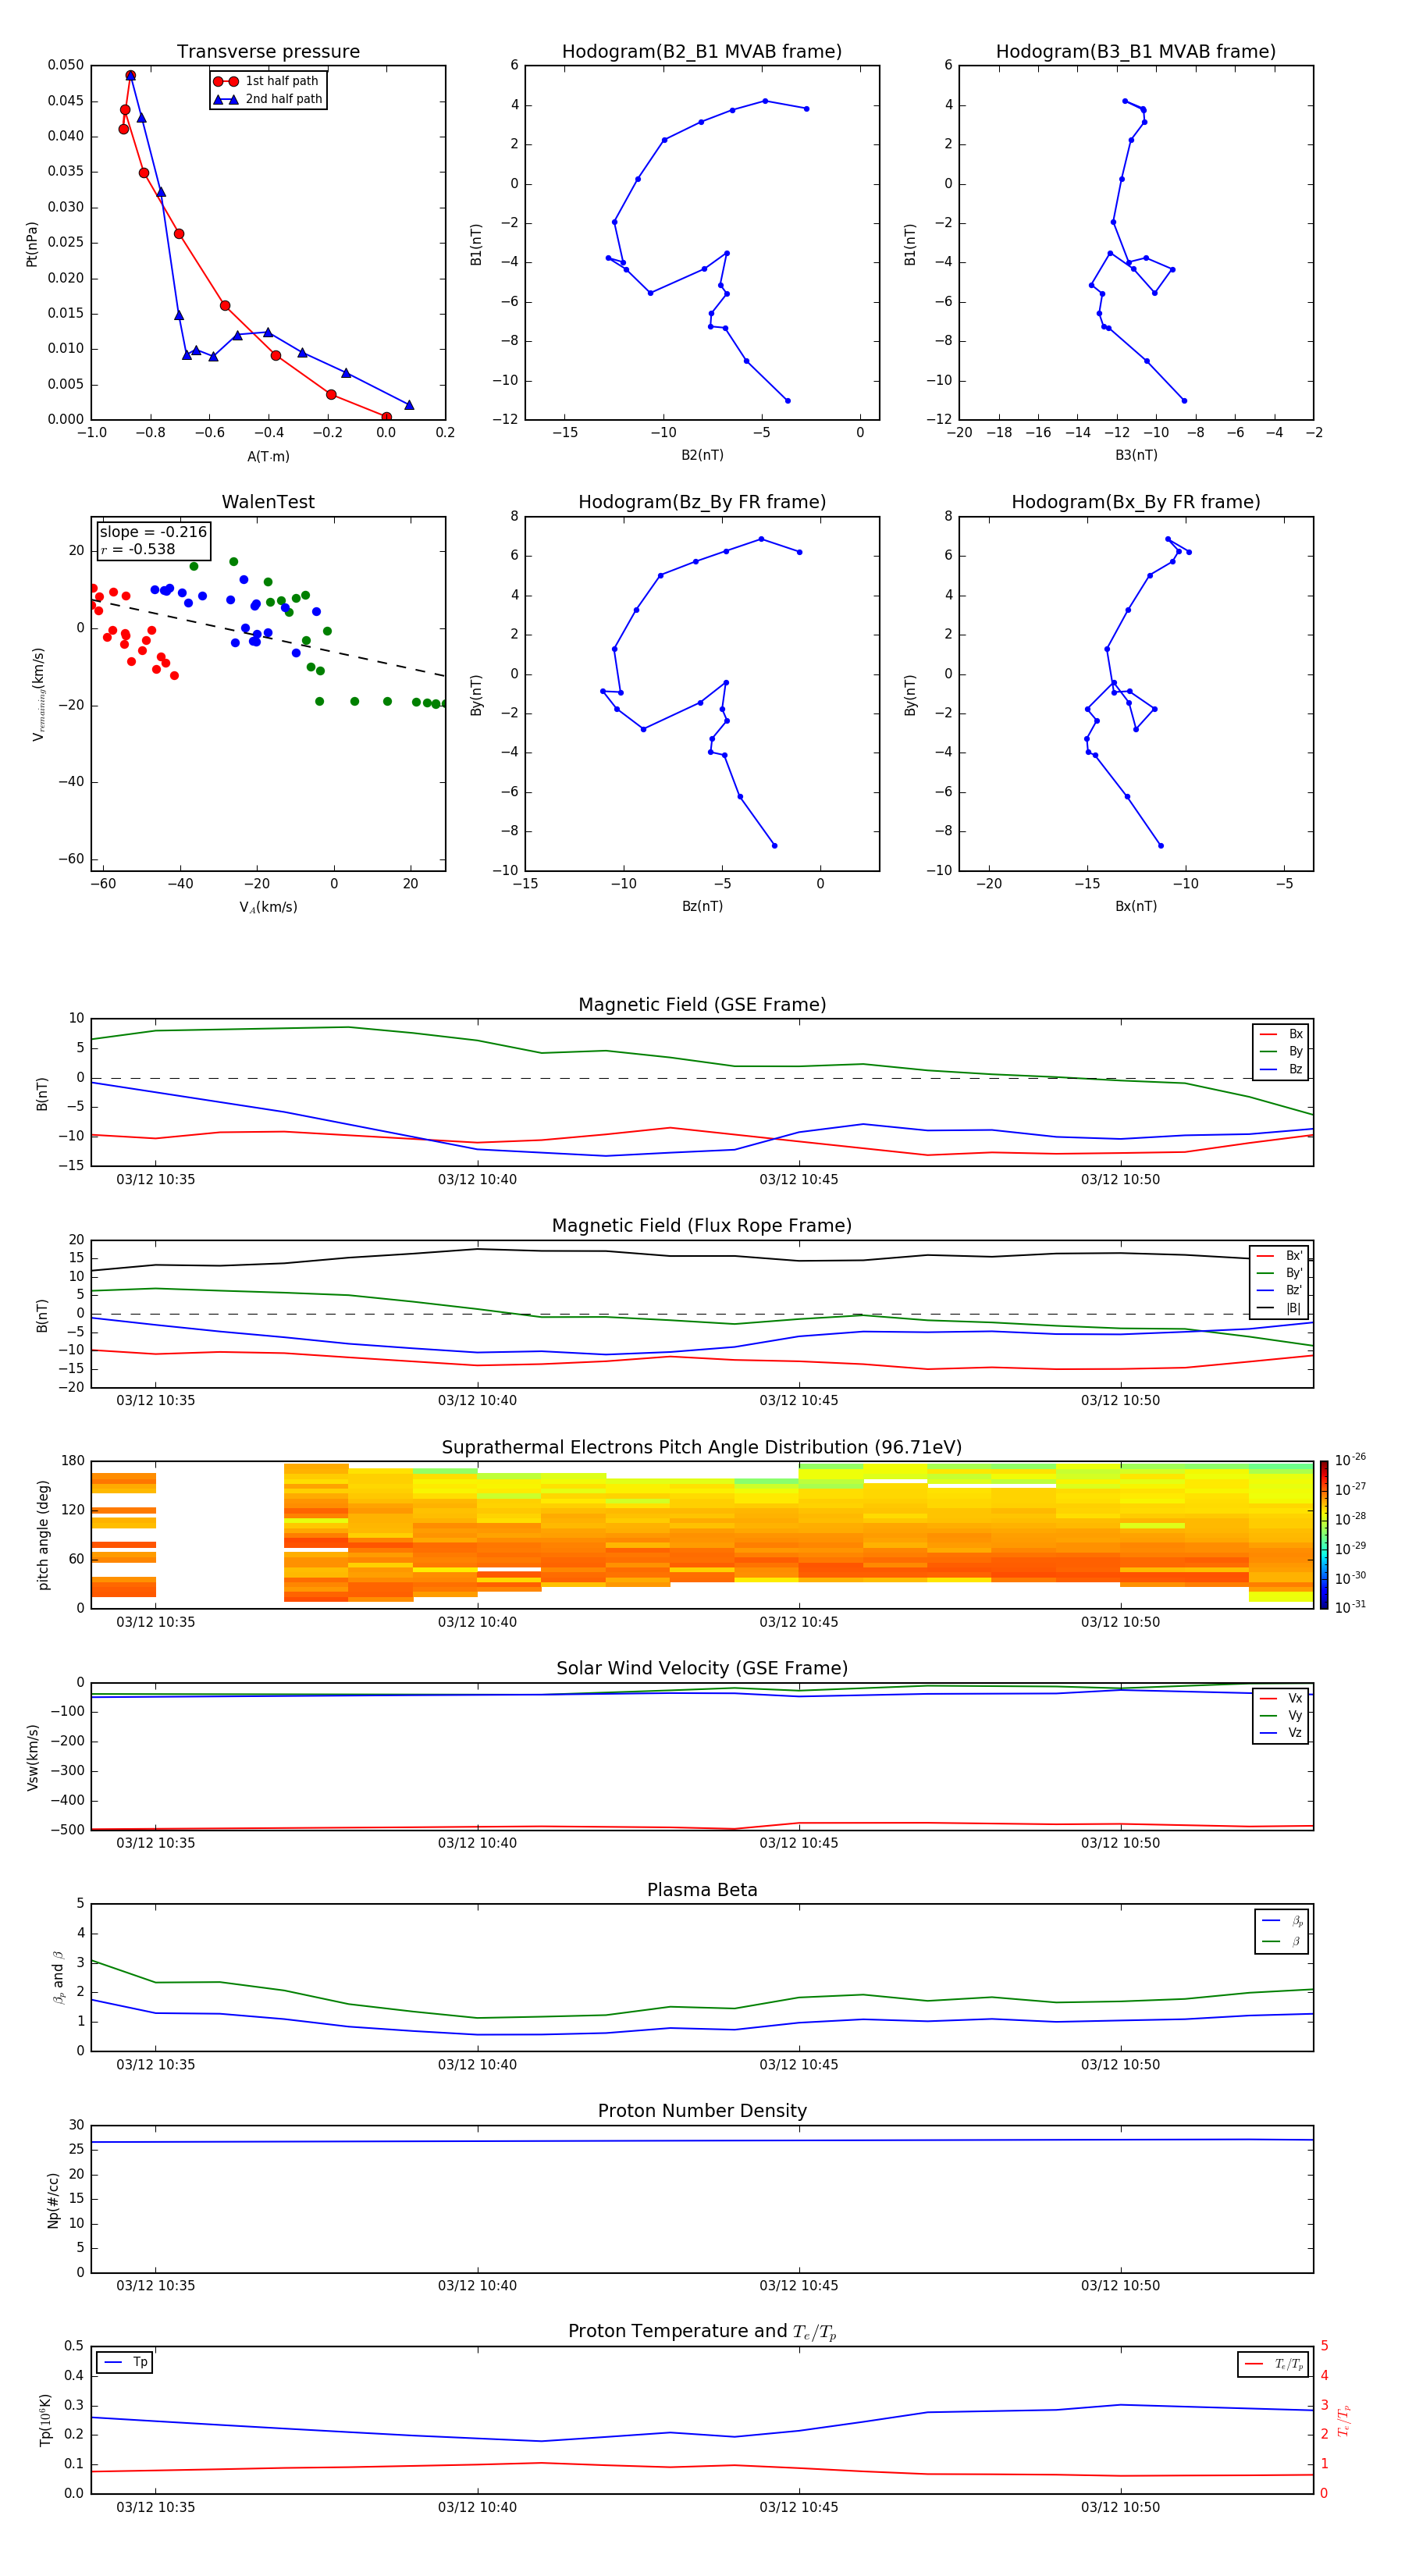This screenshot has height=2576, width=1405.
Task: Click the Suprathermal Electrons Pitch Angle Distribution title
Action: [702, 1448]
